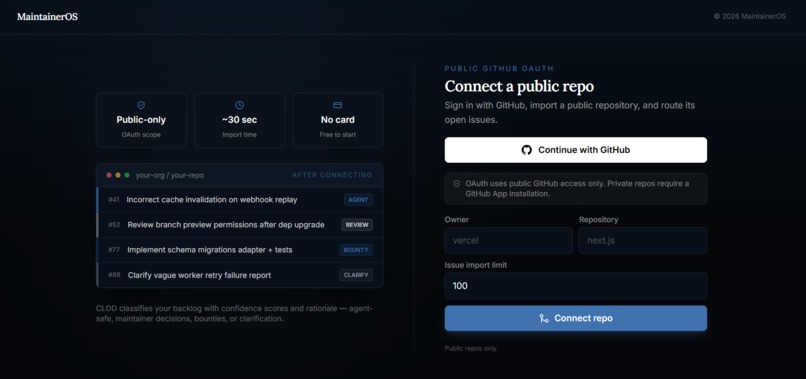
Task: Click the 'PUBLIC GITHUB OAUTH' label
Action: point(499,68)
